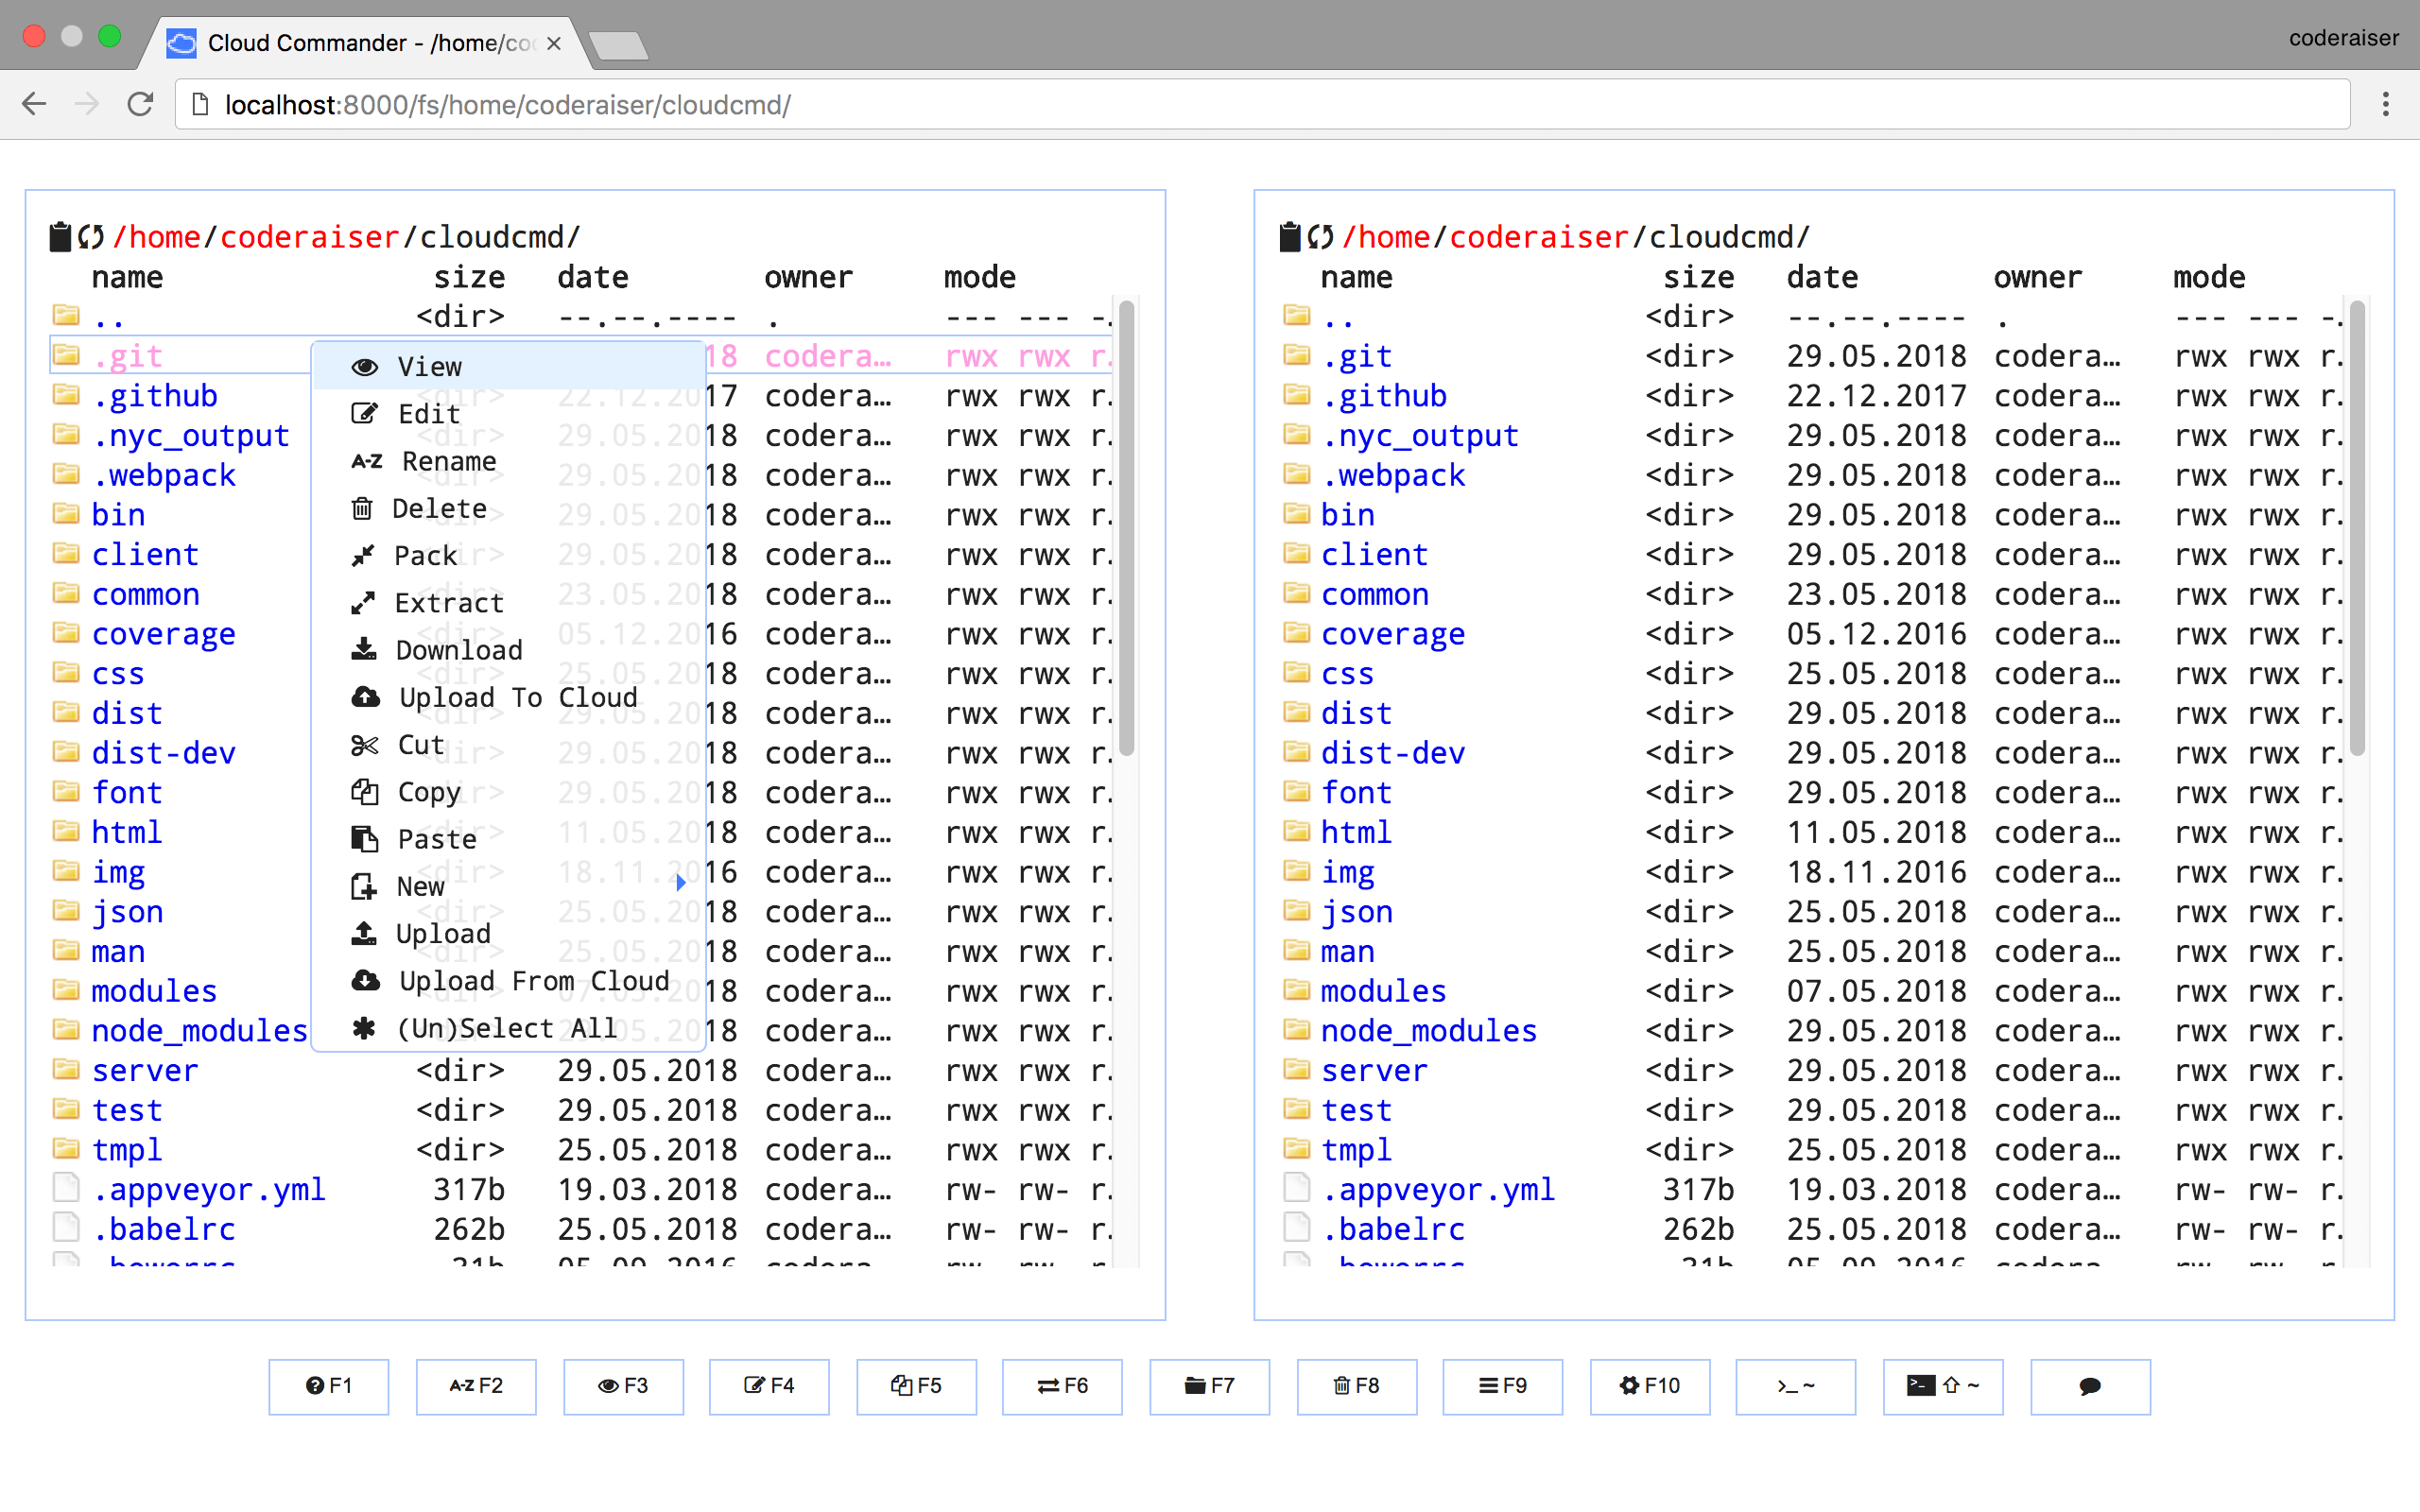Open the F9 menu button
The height and width of the screenshot is (1512, 2420).
(1502, 1385)
